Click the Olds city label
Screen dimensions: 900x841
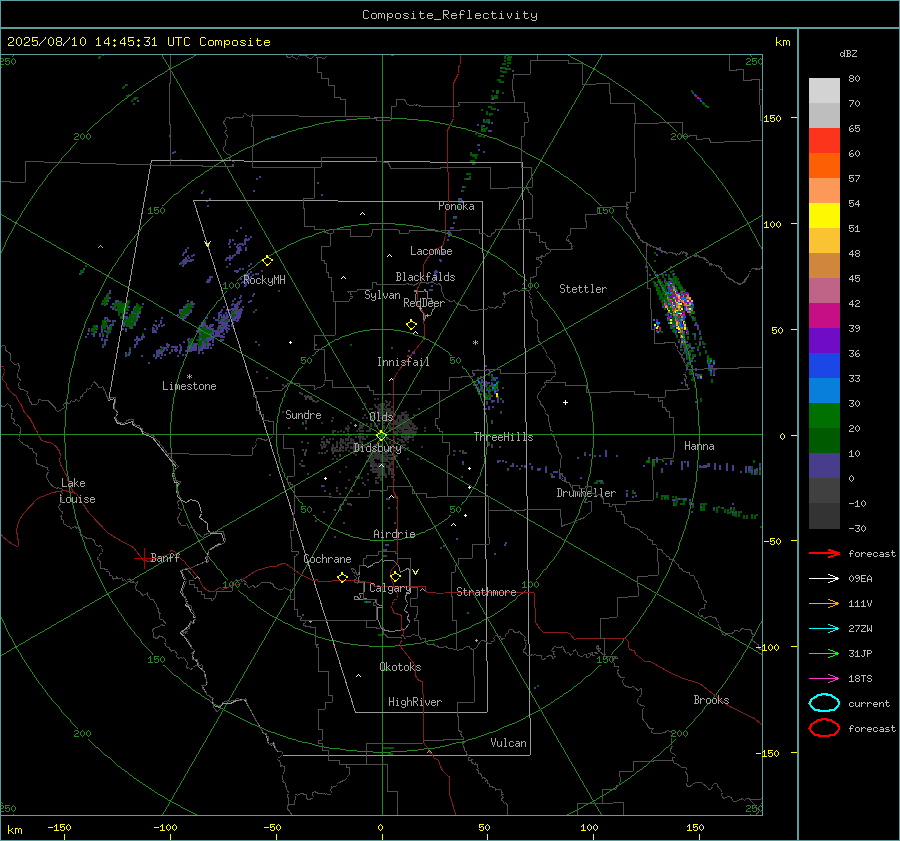point(381,417)
